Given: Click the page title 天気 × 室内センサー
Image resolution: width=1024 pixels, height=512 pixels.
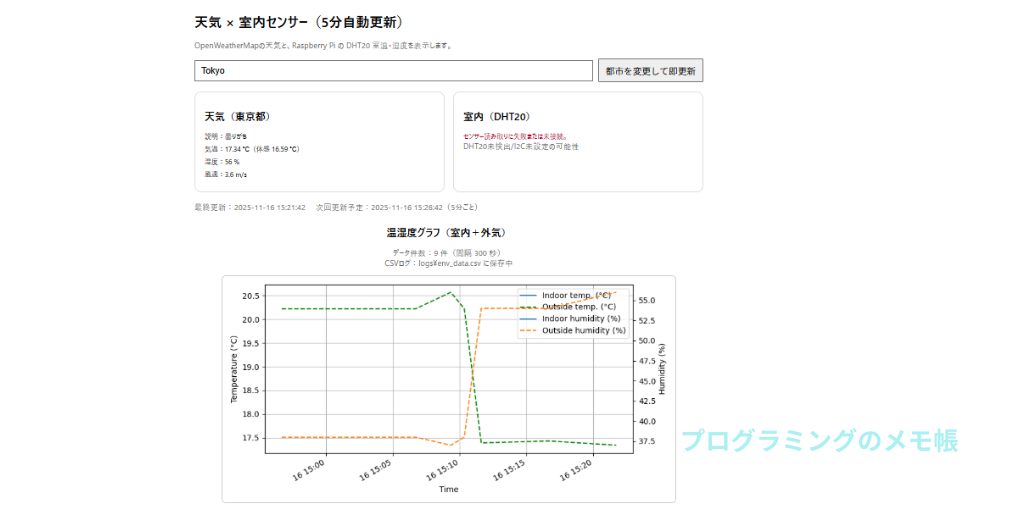Looking at the screenshot, I should click(300, 21).
